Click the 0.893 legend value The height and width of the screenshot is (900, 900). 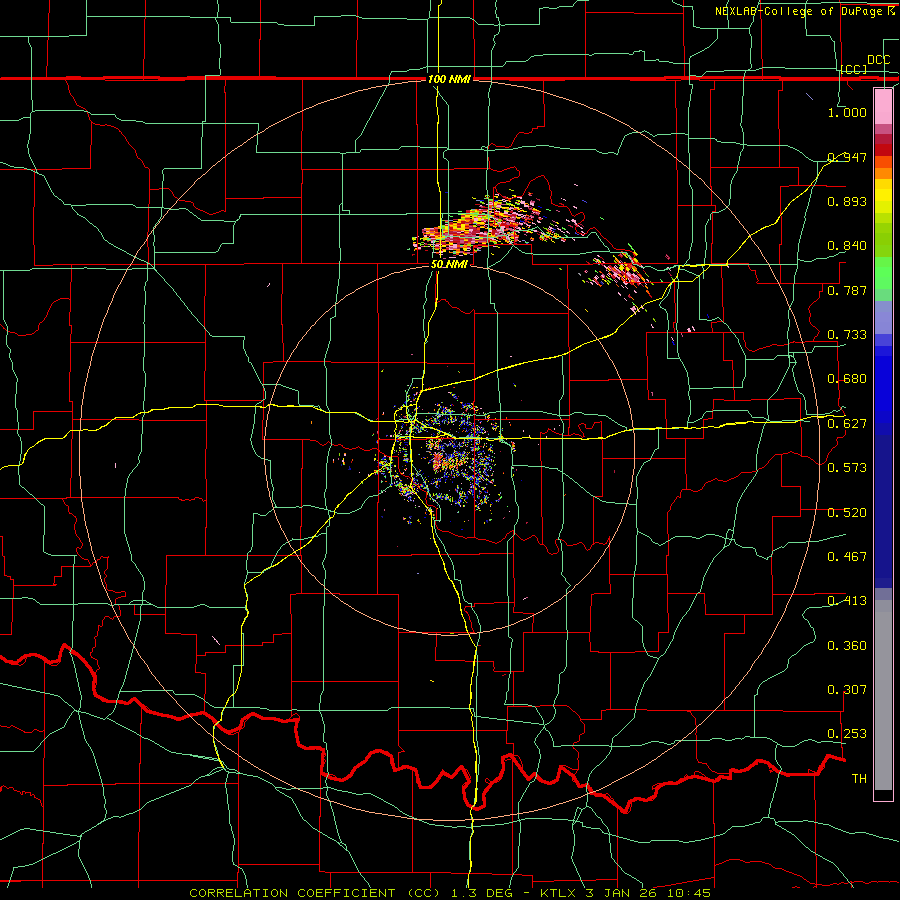pyautogui.click(x=847, y=201)
